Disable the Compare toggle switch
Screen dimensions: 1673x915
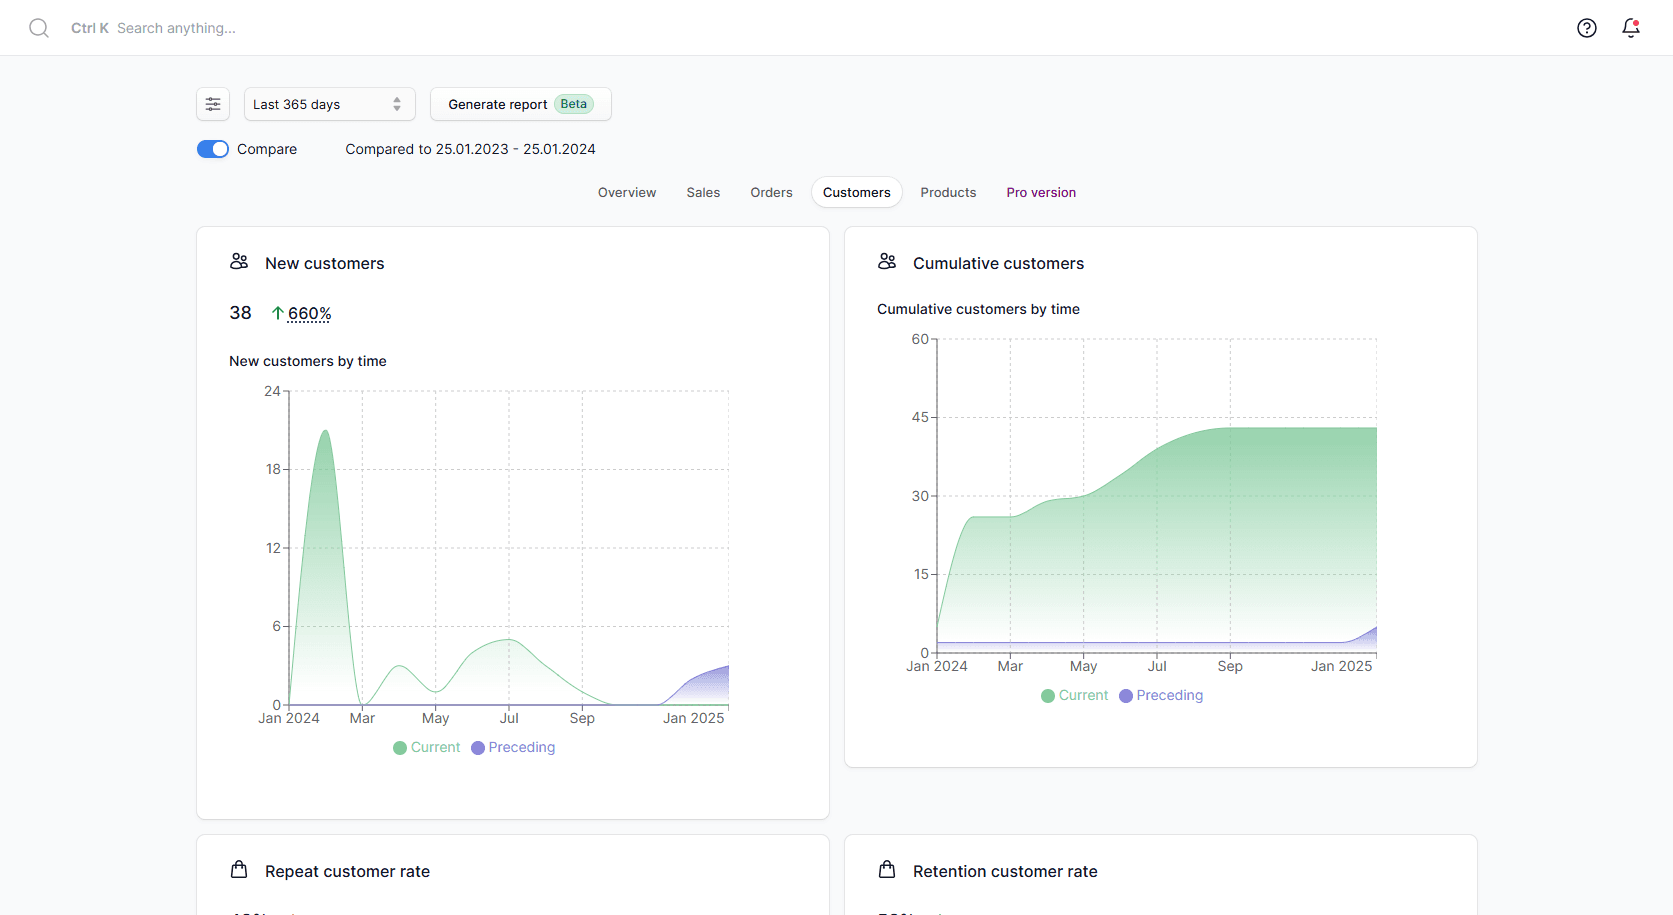click(x=213, y=149)
